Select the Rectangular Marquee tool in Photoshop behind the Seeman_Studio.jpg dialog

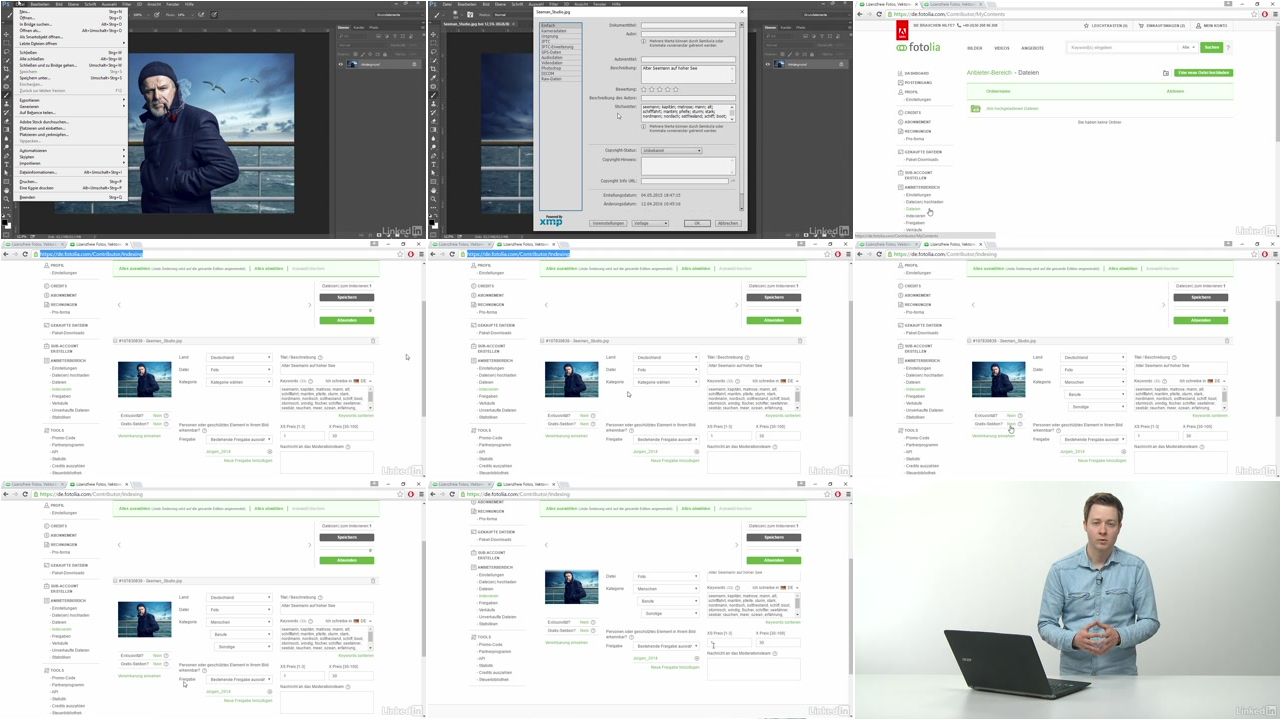[433, 43]
